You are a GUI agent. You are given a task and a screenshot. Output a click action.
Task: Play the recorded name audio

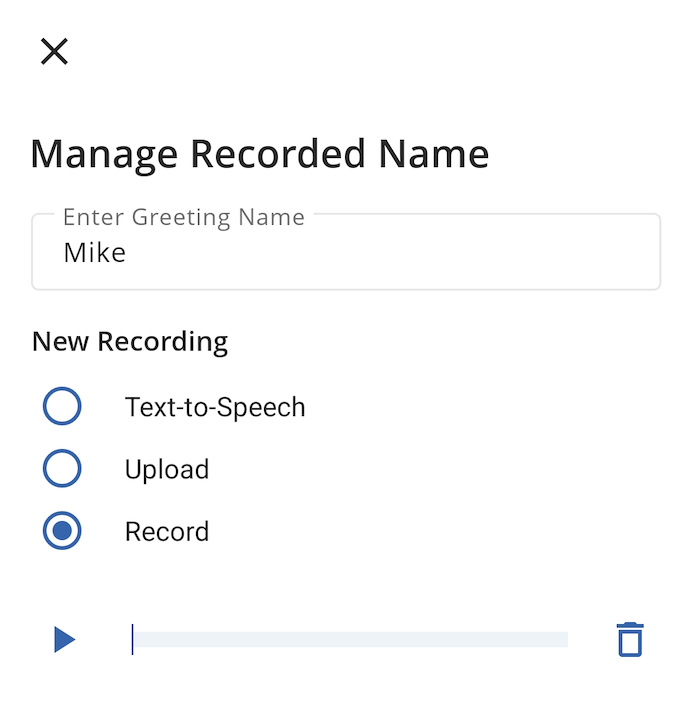pyautogui.click(x=64, y=640)
